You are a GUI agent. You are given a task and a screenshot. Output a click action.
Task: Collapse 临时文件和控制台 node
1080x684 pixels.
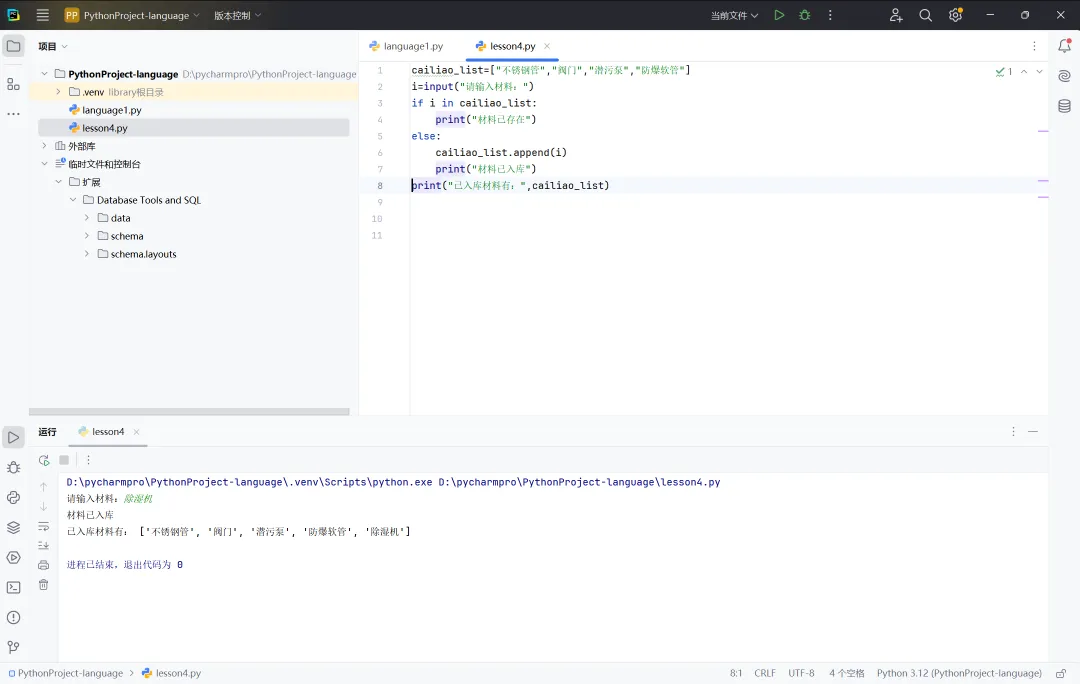pos(45,164)
